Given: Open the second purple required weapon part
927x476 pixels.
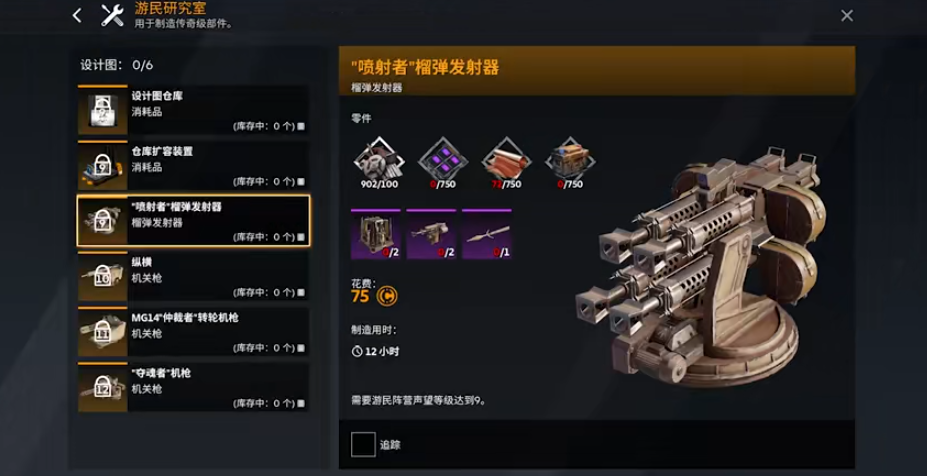Looking at the screenshot, I should pos(431,234).
